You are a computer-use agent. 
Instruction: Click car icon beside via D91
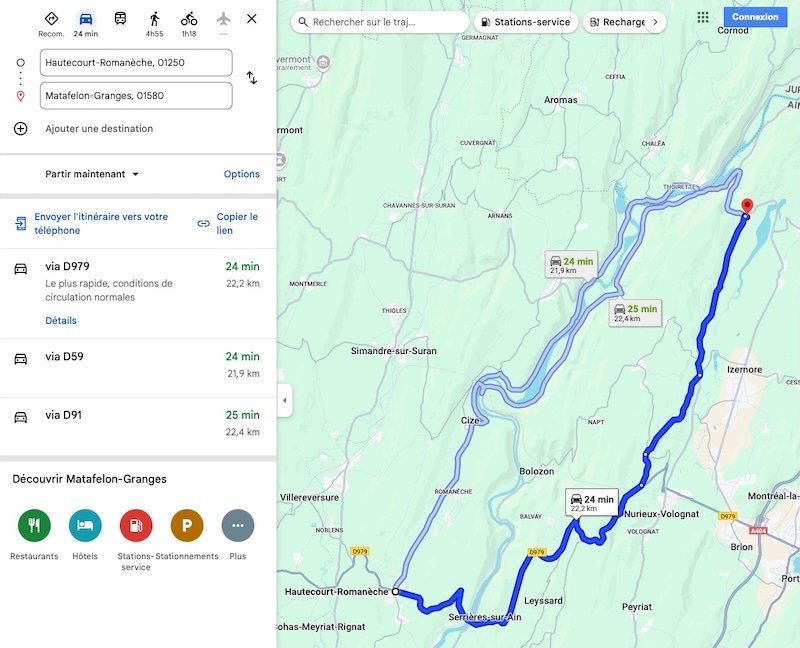20,417
